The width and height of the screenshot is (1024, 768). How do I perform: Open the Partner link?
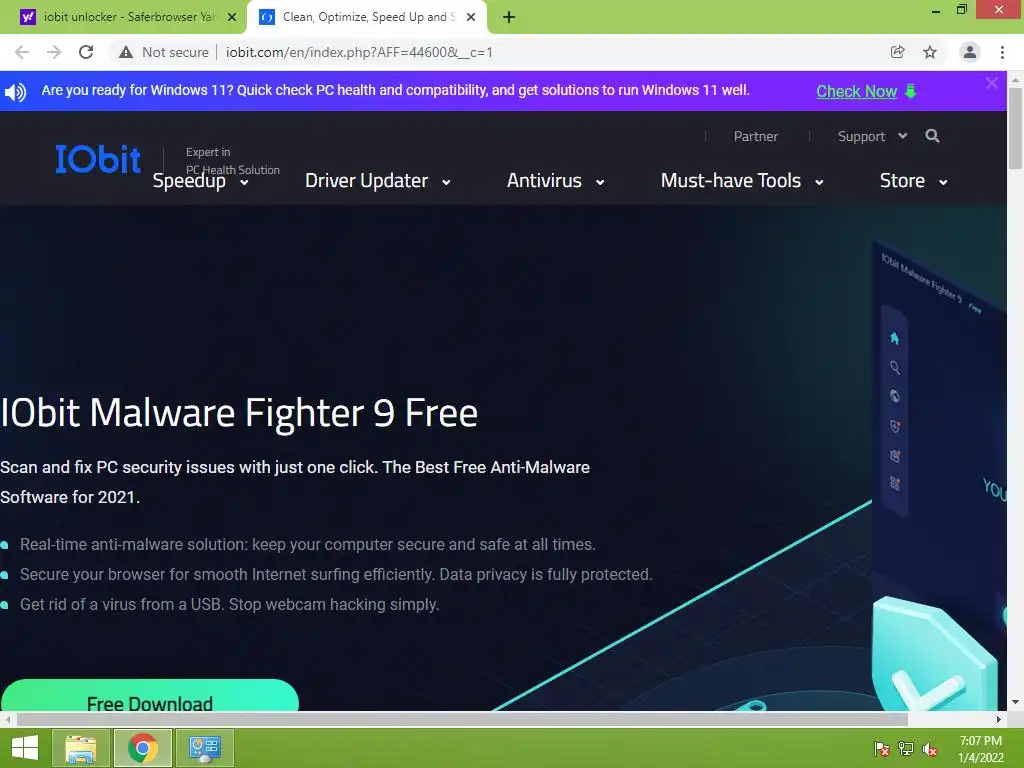756,136
